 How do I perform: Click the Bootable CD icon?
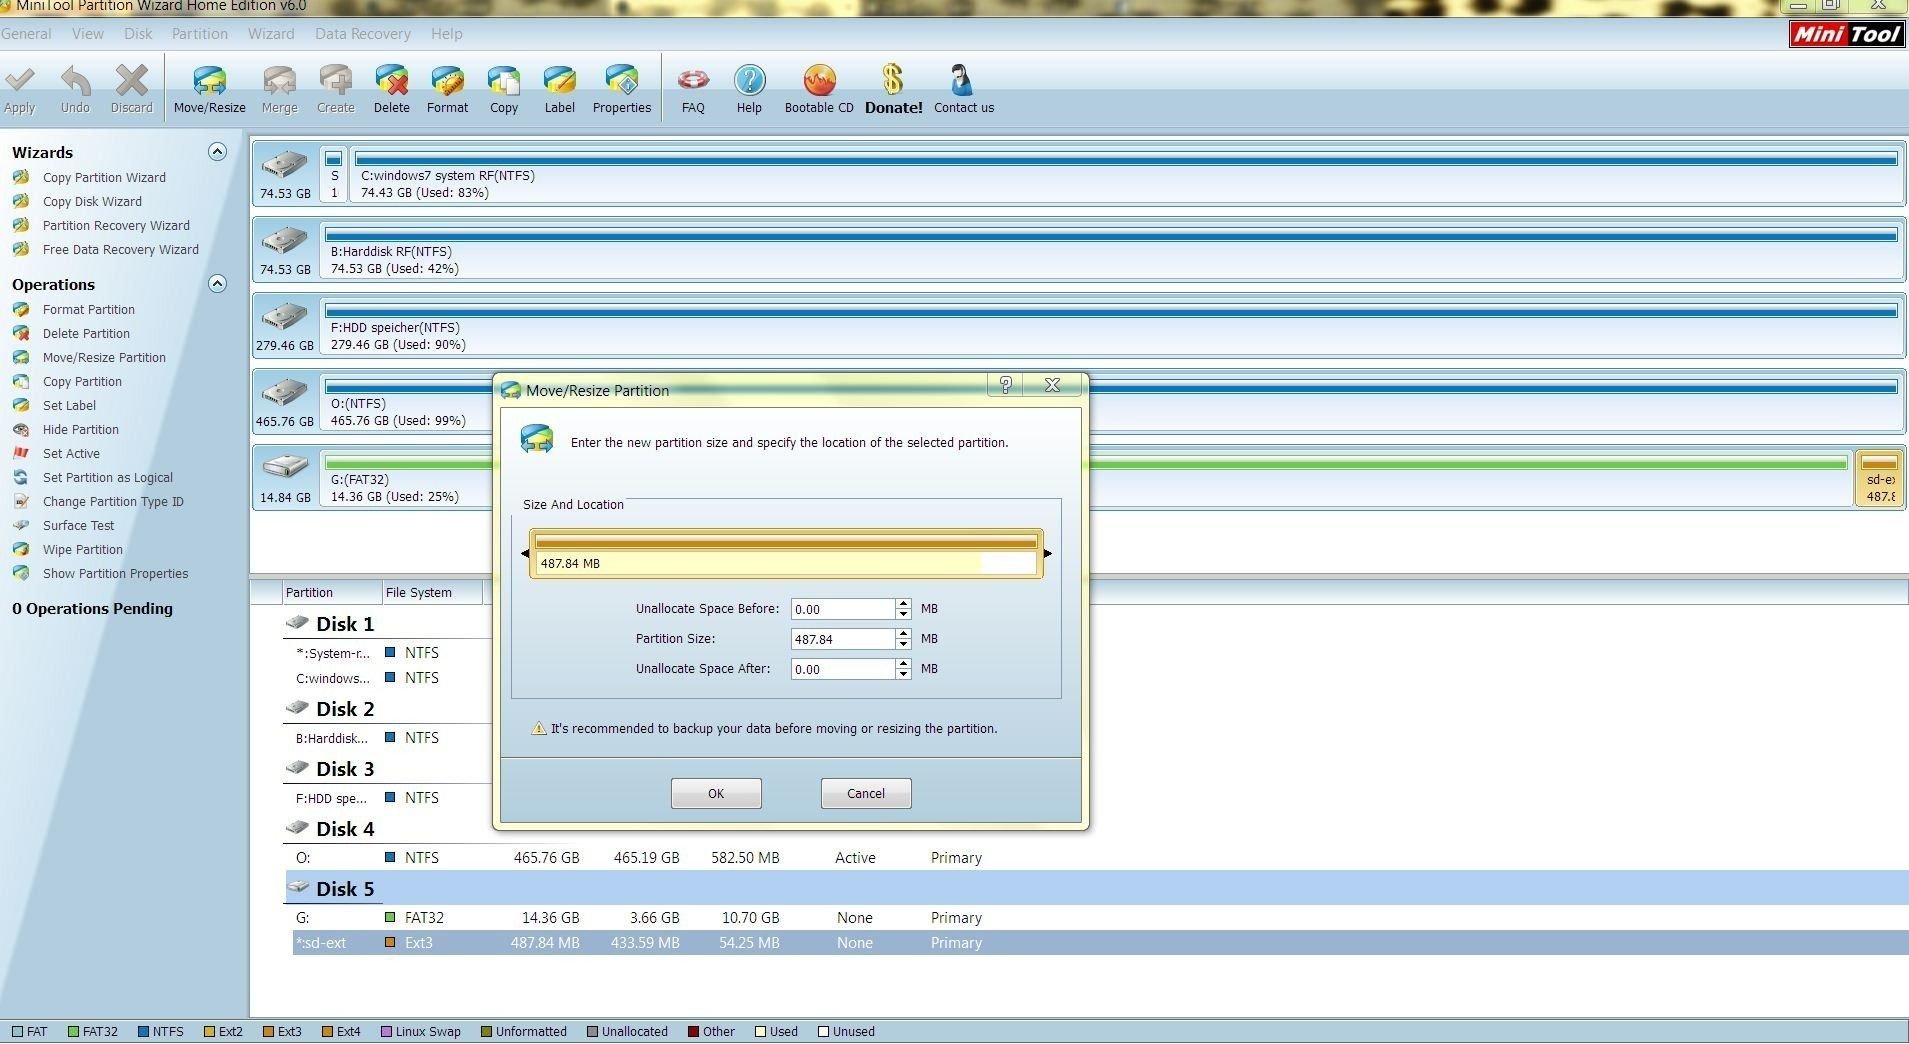tap(819, 80)
